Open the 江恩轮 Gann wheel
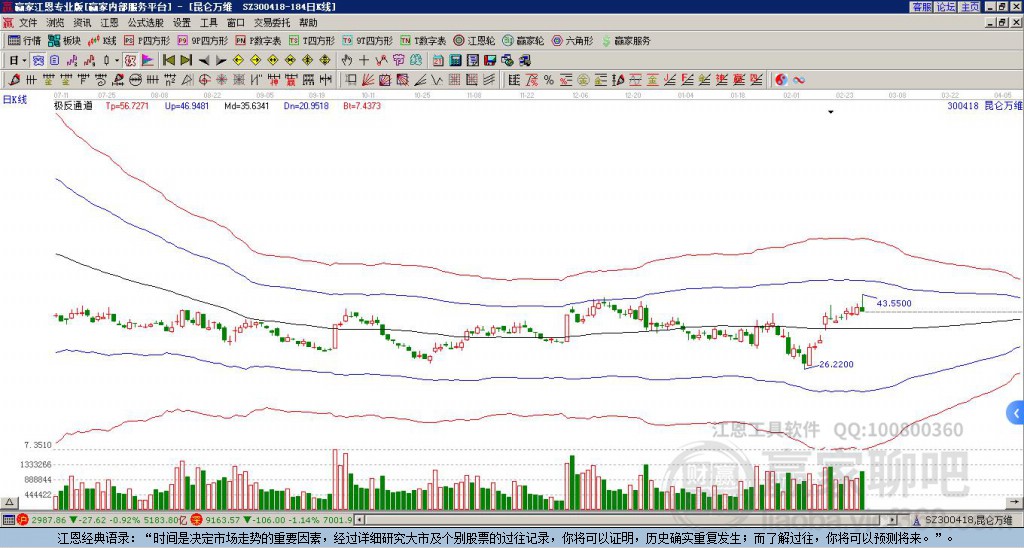1024x548 pixels. click(474, 40)
